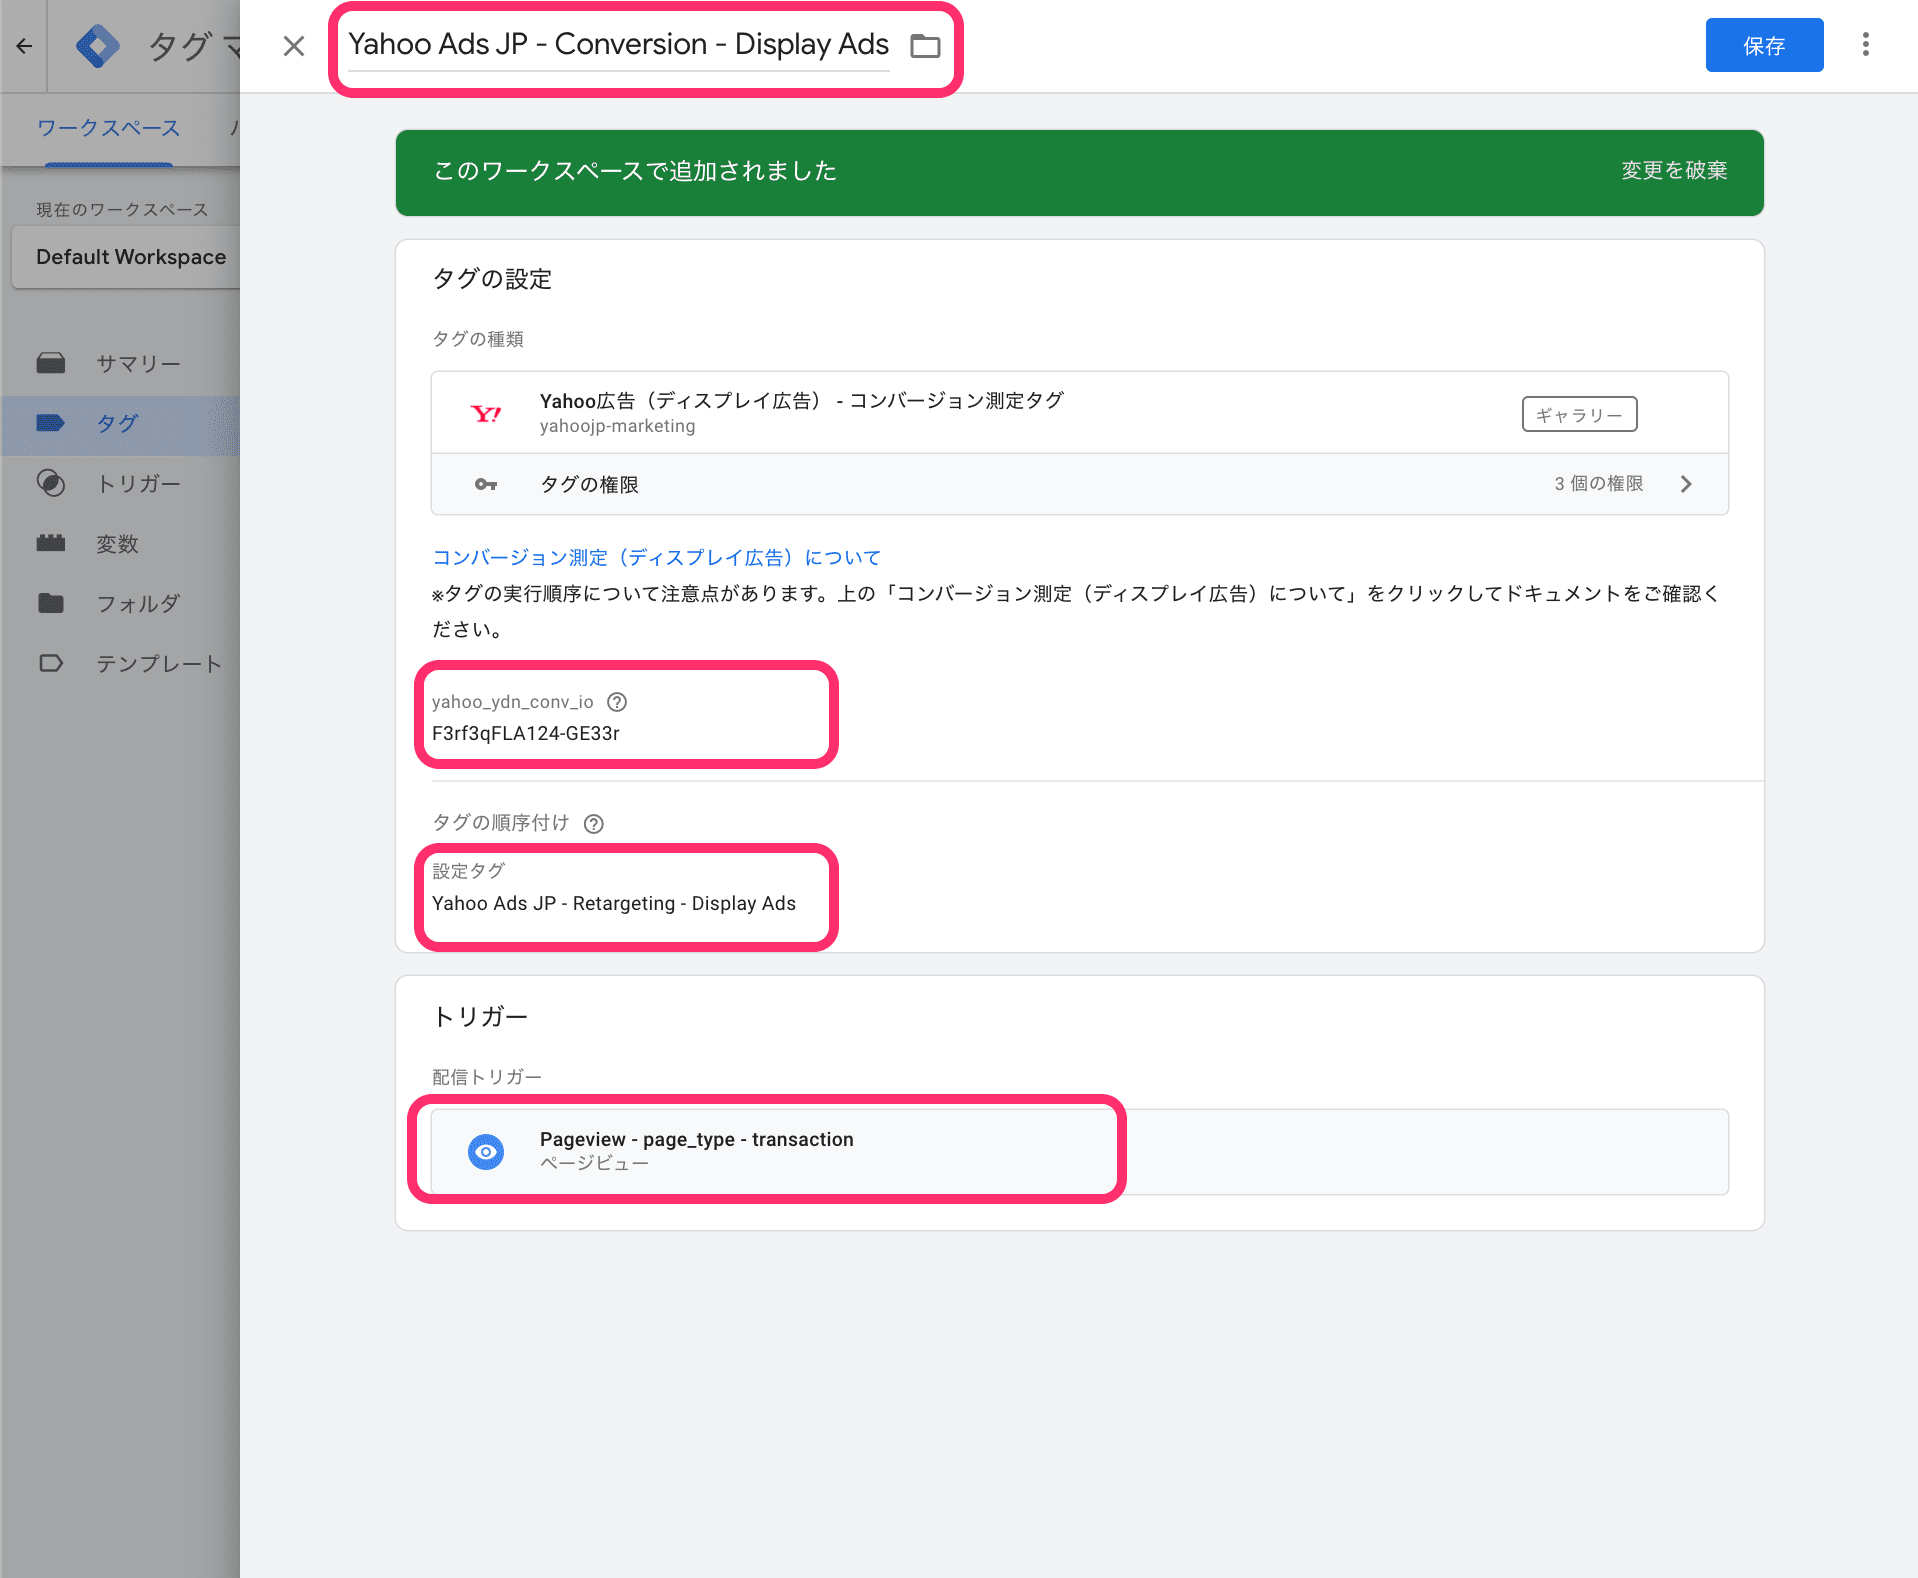Image resolution: width=1918 pixels, height=1578 pixels.
Task: Click the ギャラリー badge button
Action: pyautogui.click(x=1579, y=414)
